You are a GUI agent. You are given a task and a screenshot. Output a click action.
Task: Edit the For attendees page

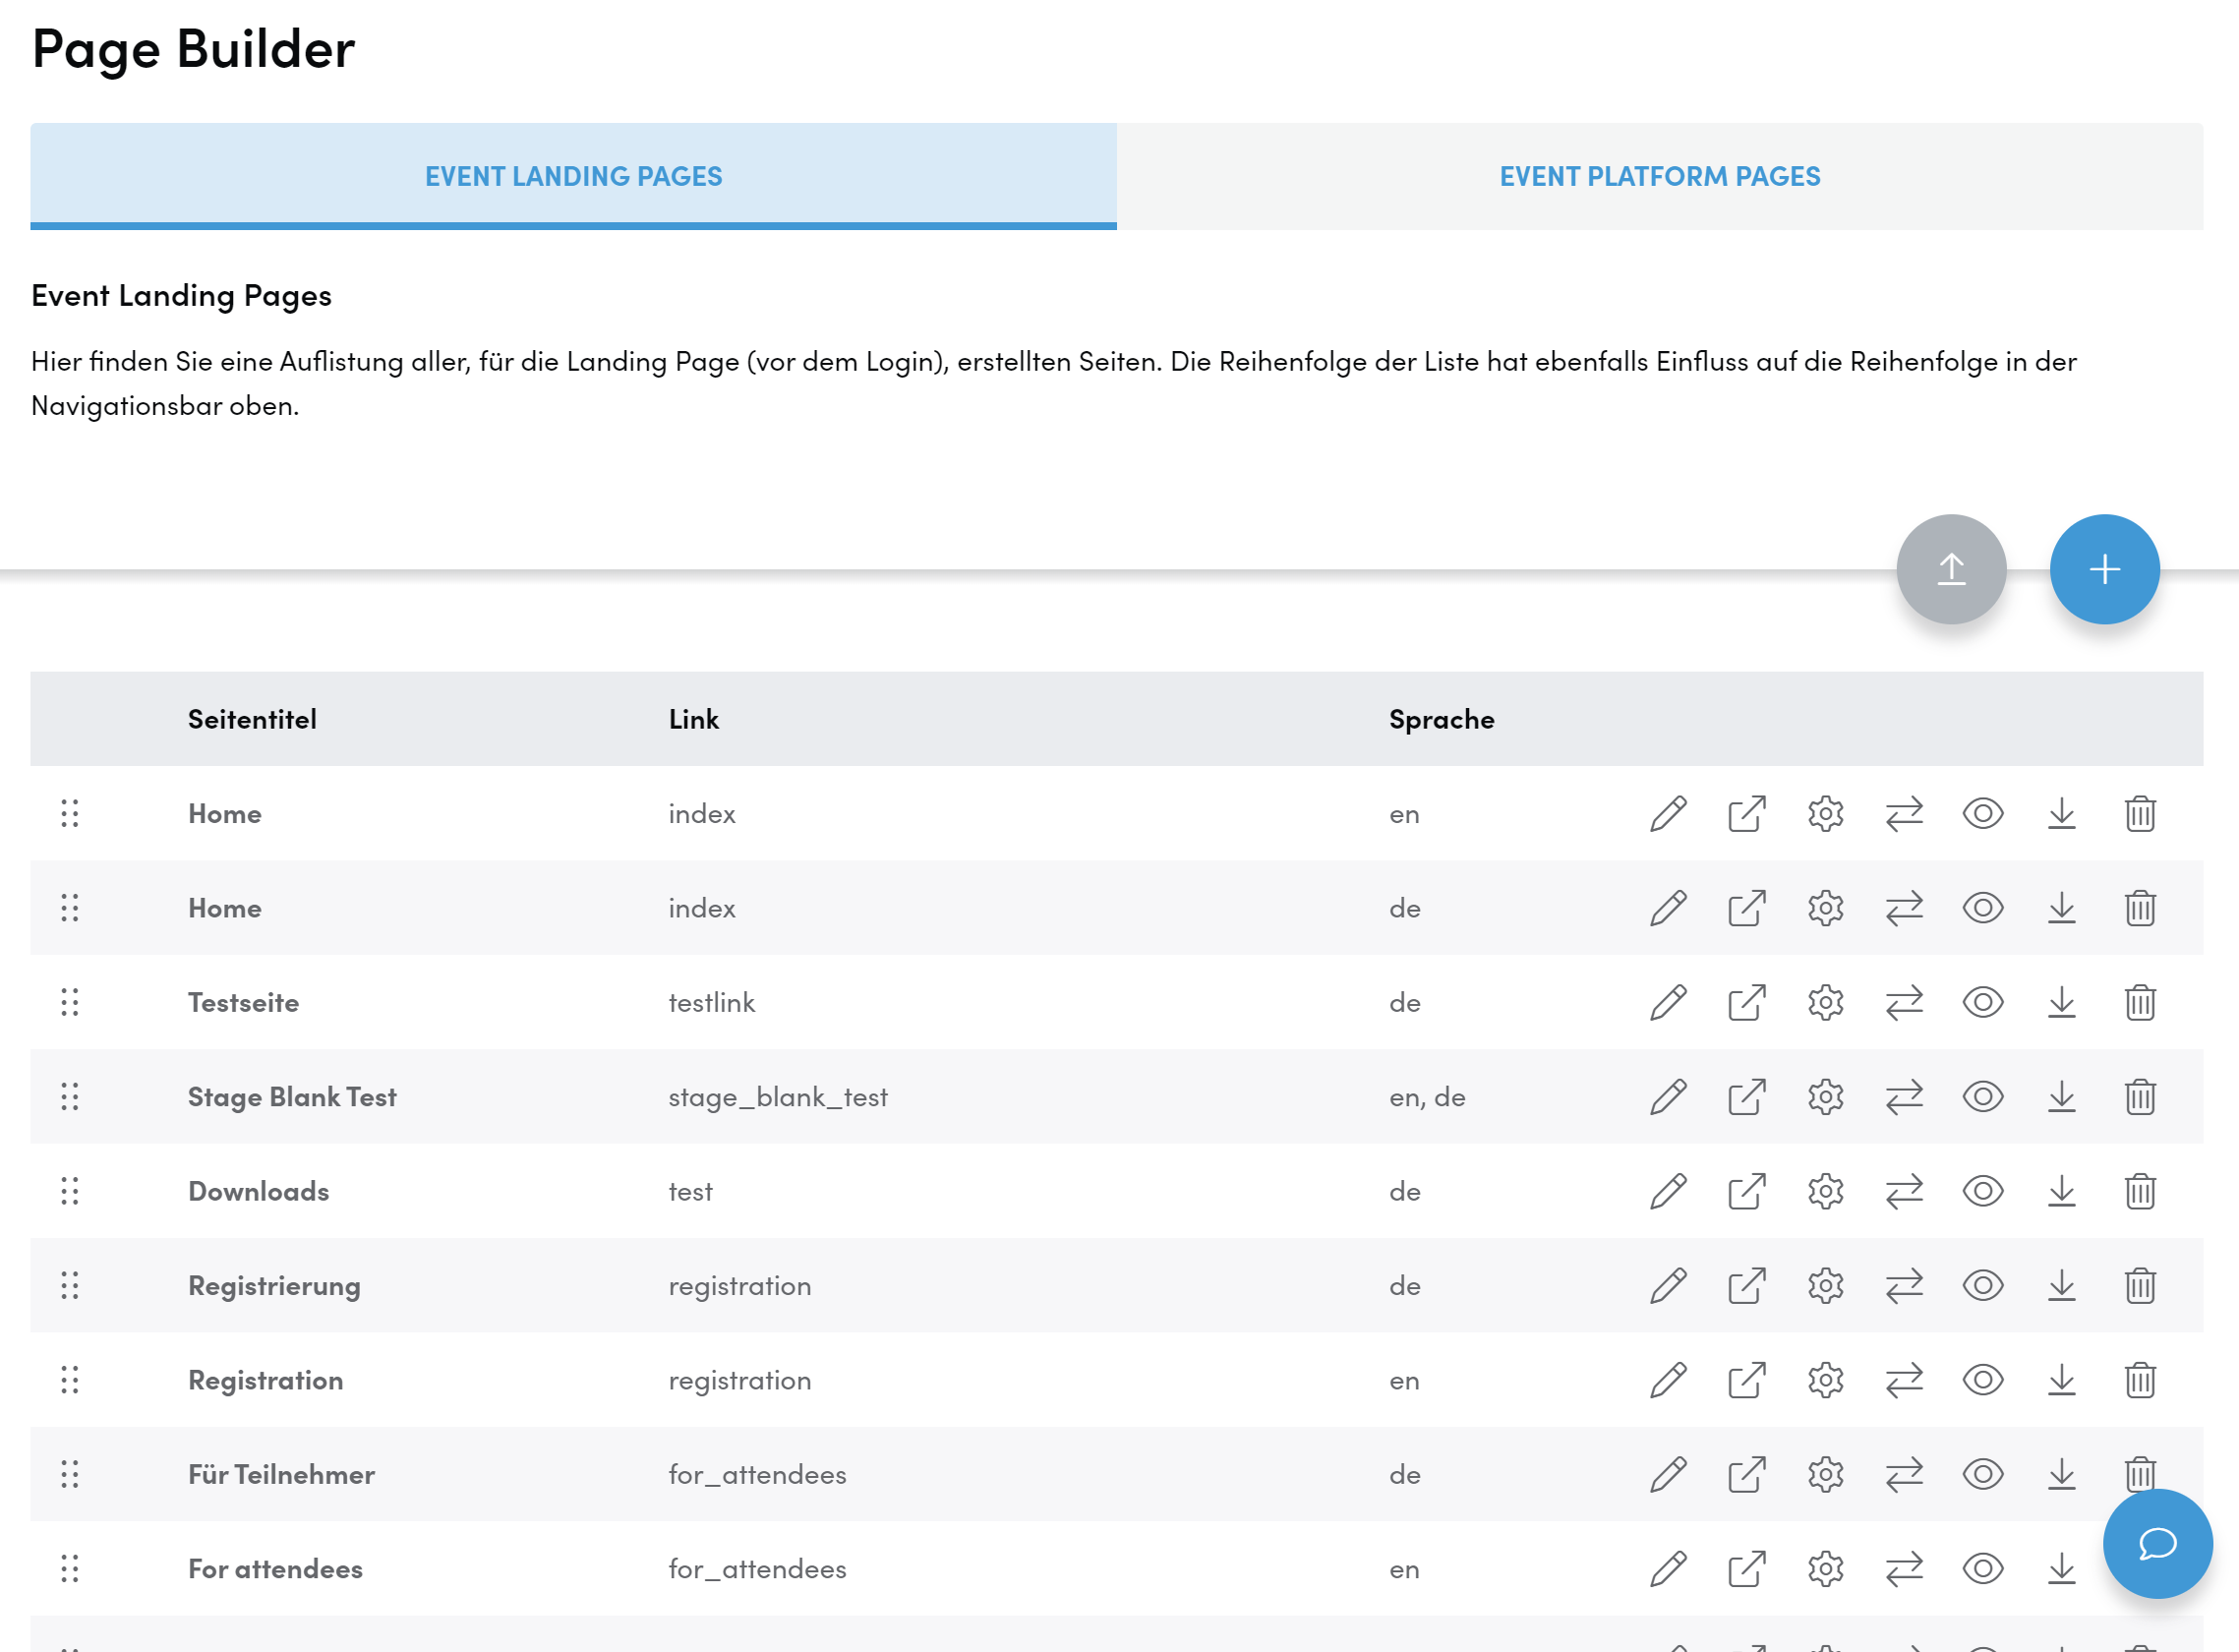click(1668, 1569)
